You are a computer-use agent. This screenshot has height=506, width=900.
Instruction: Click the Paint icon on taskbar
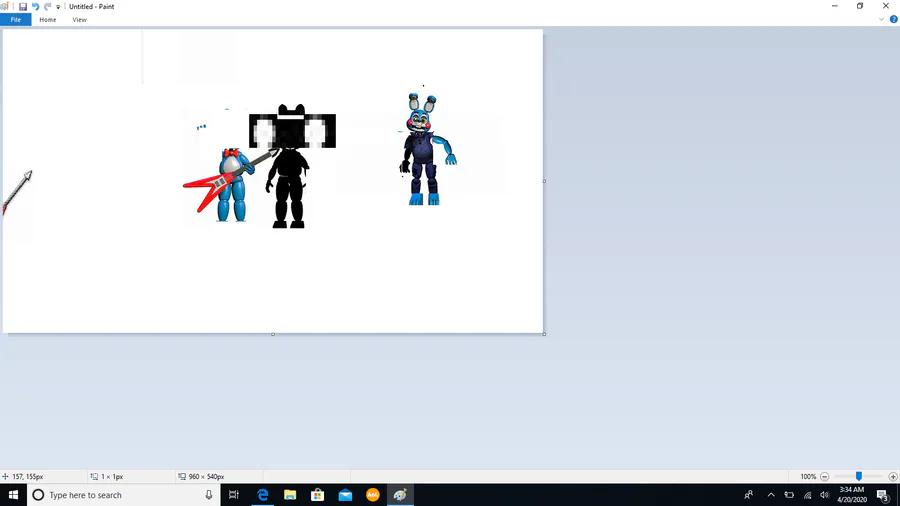(x=400, y=495)
